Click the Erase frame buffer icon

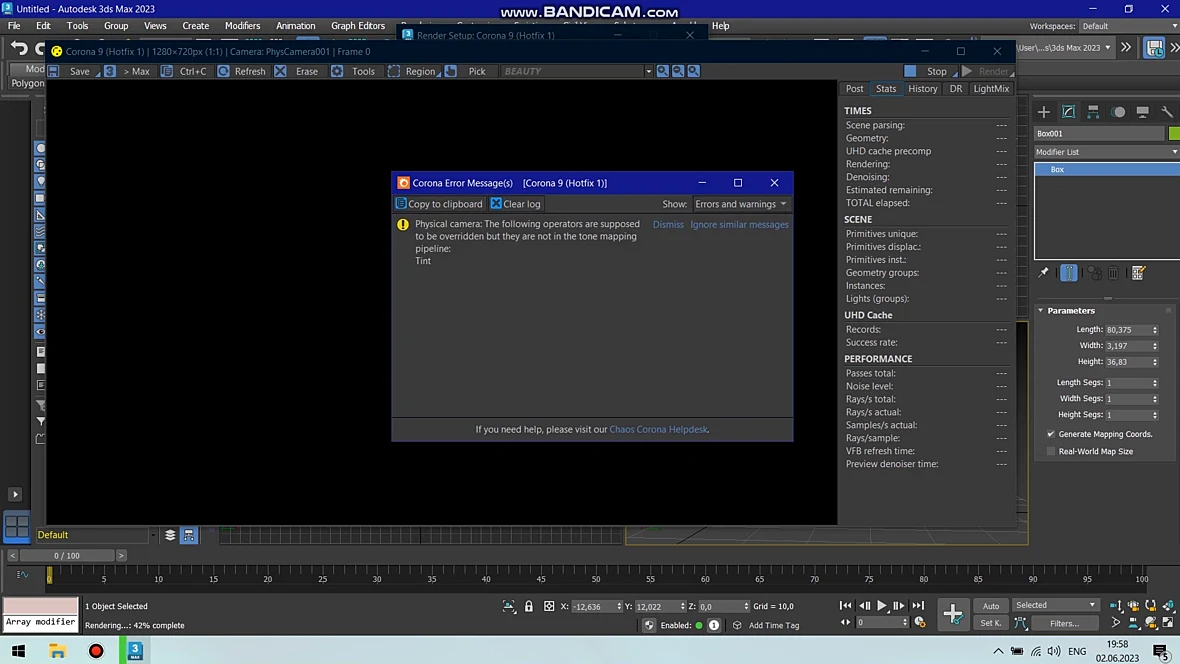[280, 71]
